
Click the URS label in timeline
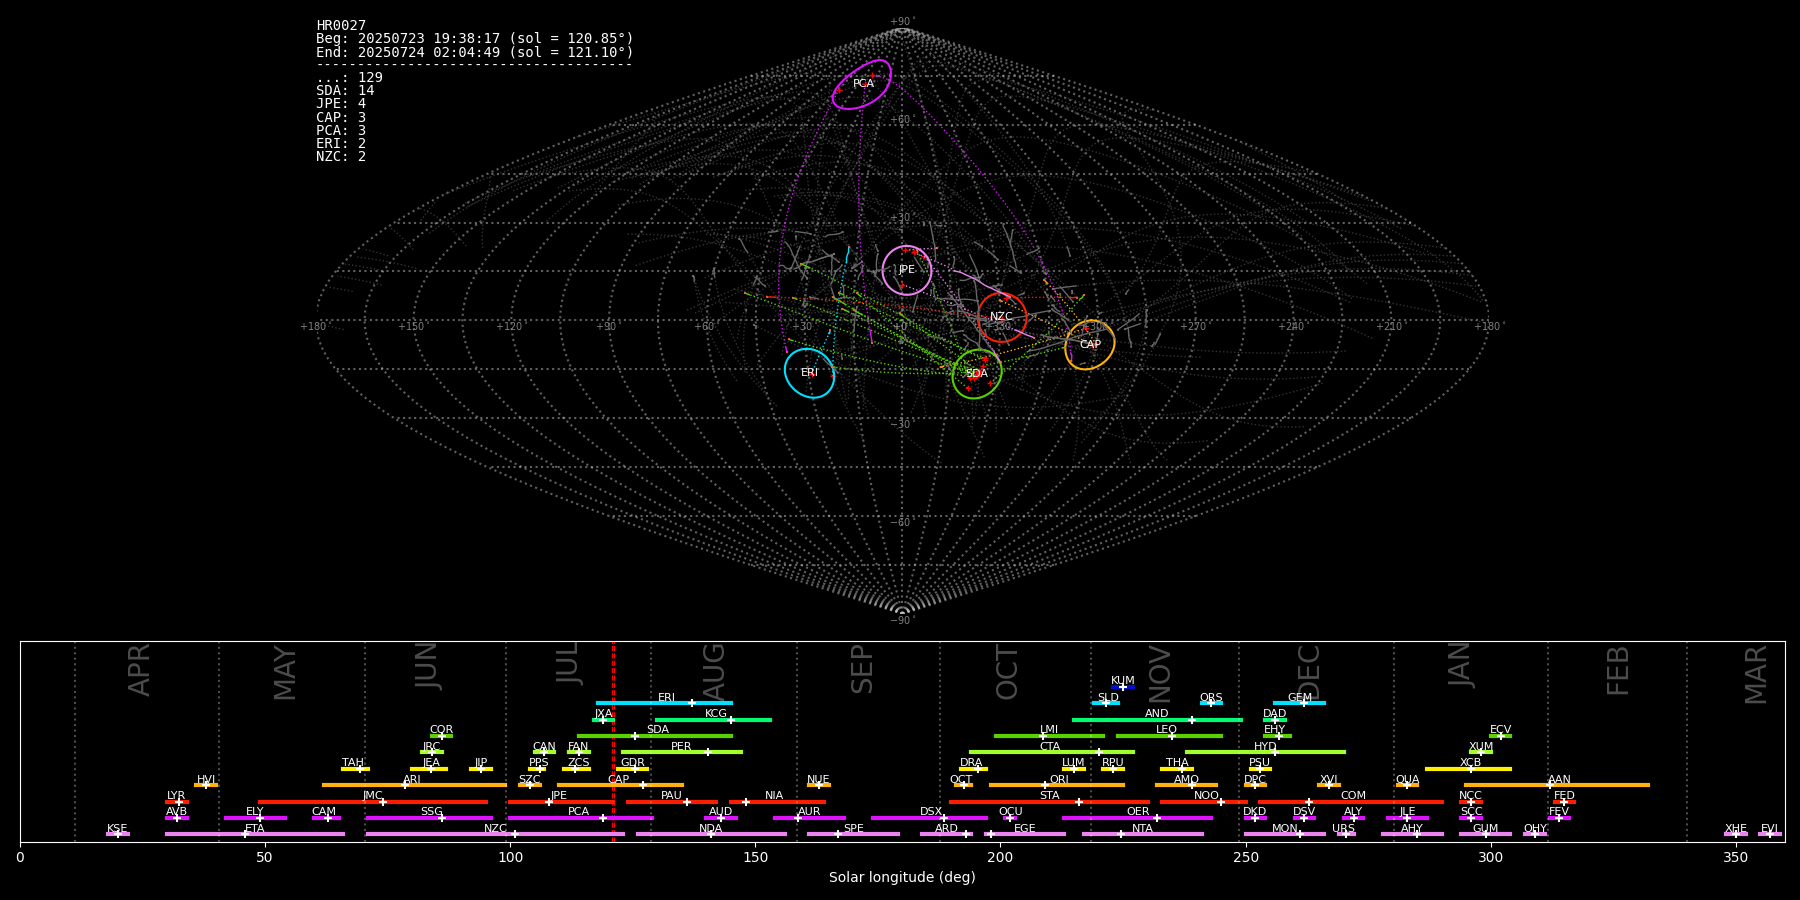click(x=1343, y=829)
